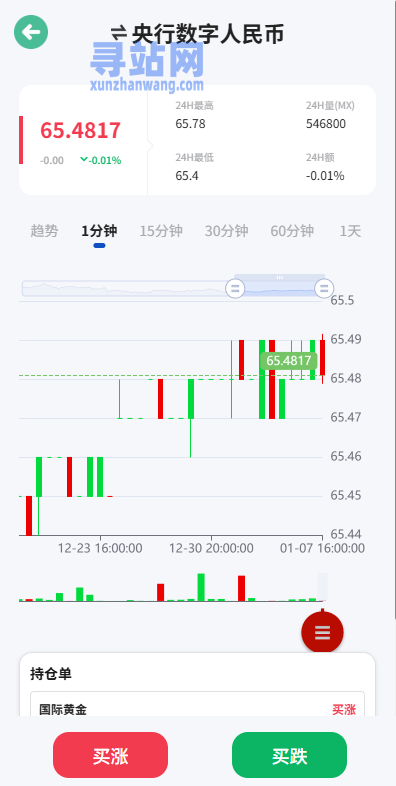Screen dimensions: 396x786
Task: Click the tallest green volume bar
Action: click(201, 587)
